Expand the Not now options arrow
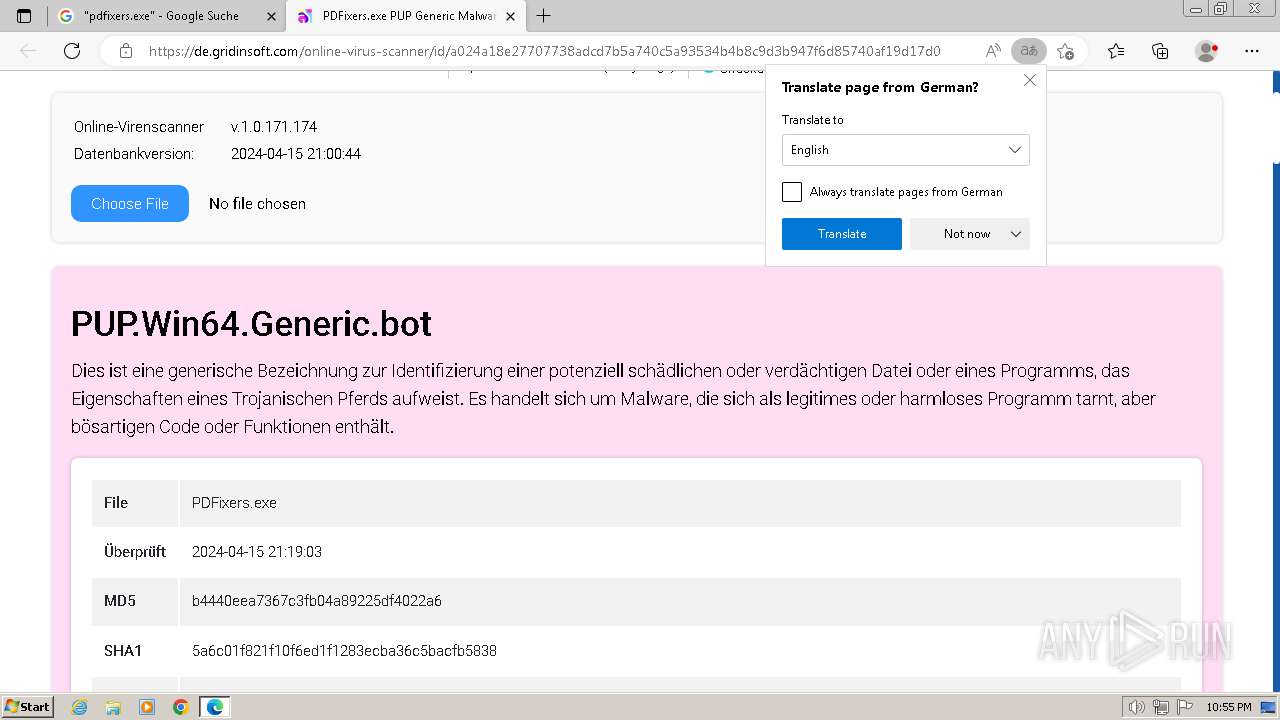 1016,234
